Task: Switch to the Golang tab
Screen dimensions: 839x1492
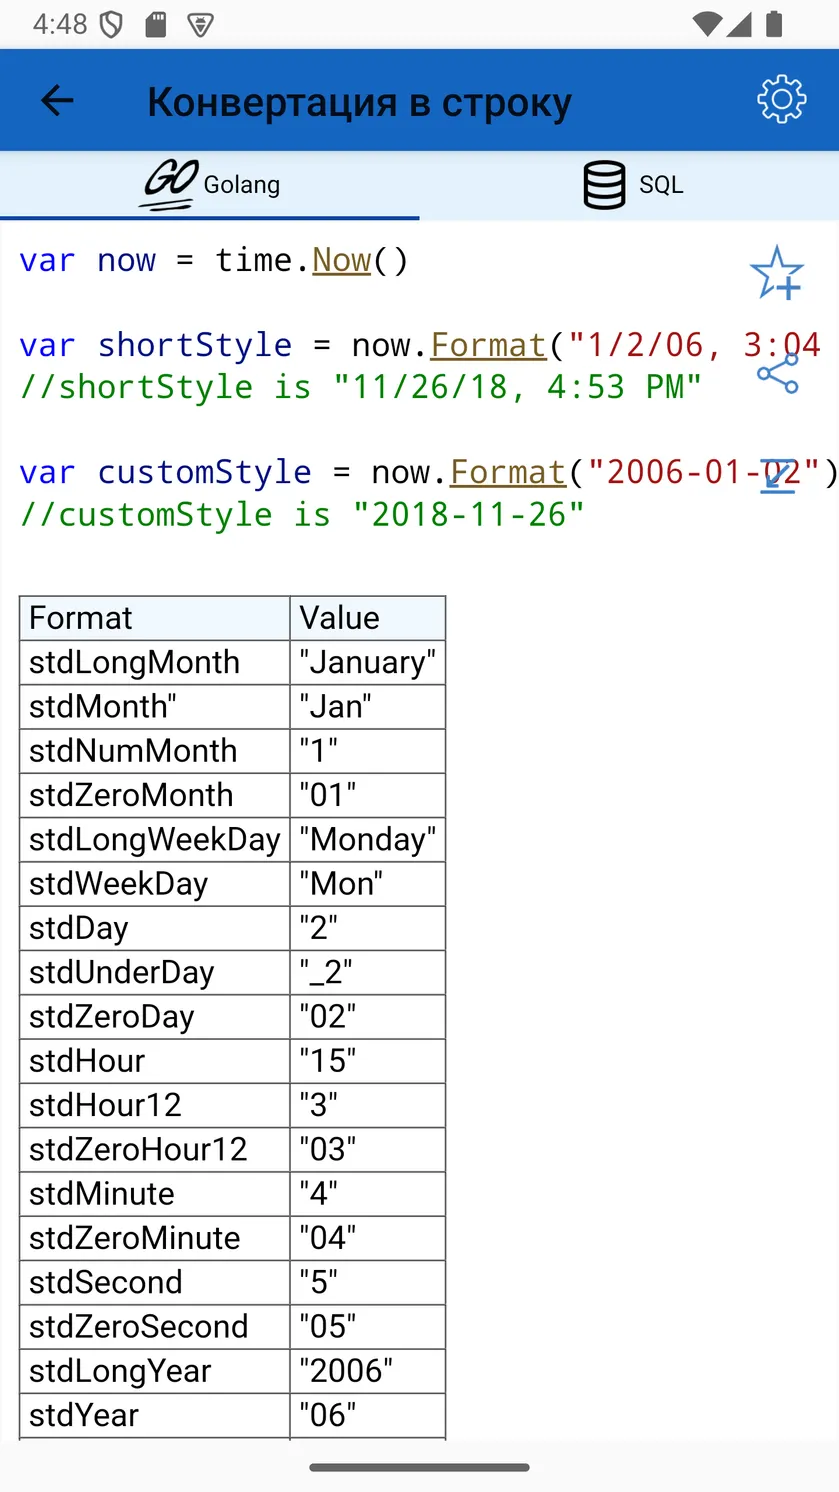Action: coord(209,185)
